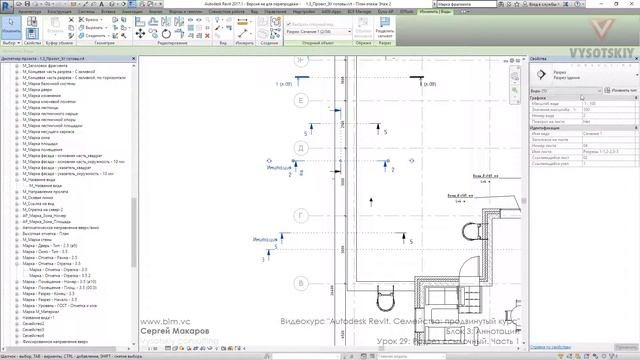Collapse 'Марка - Отметка - Стрелка - 3.5' parent node
Screen dimensions: 640x360
[17, 264]
